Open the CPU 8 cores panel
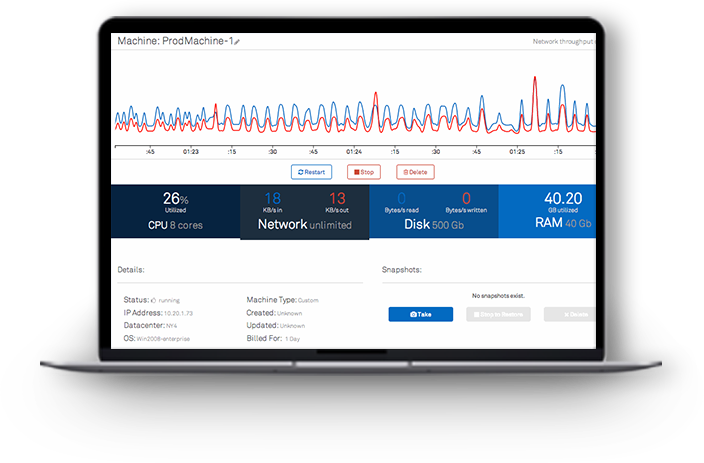The width and height of the screenshot is (704, 463). pos(176,211)
